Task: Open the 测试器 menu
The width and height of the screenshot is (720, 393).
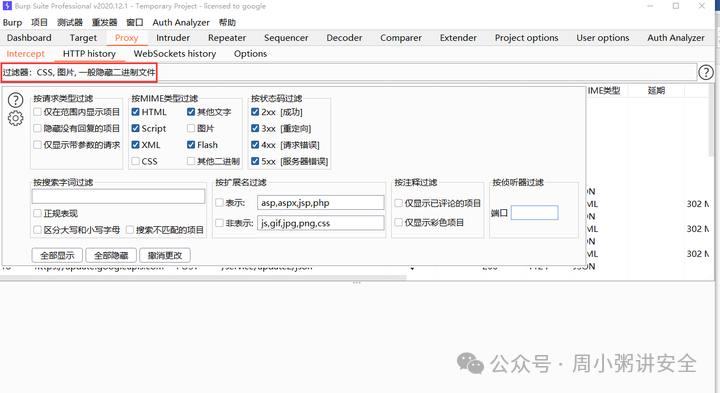Action: tap(70, 22)
